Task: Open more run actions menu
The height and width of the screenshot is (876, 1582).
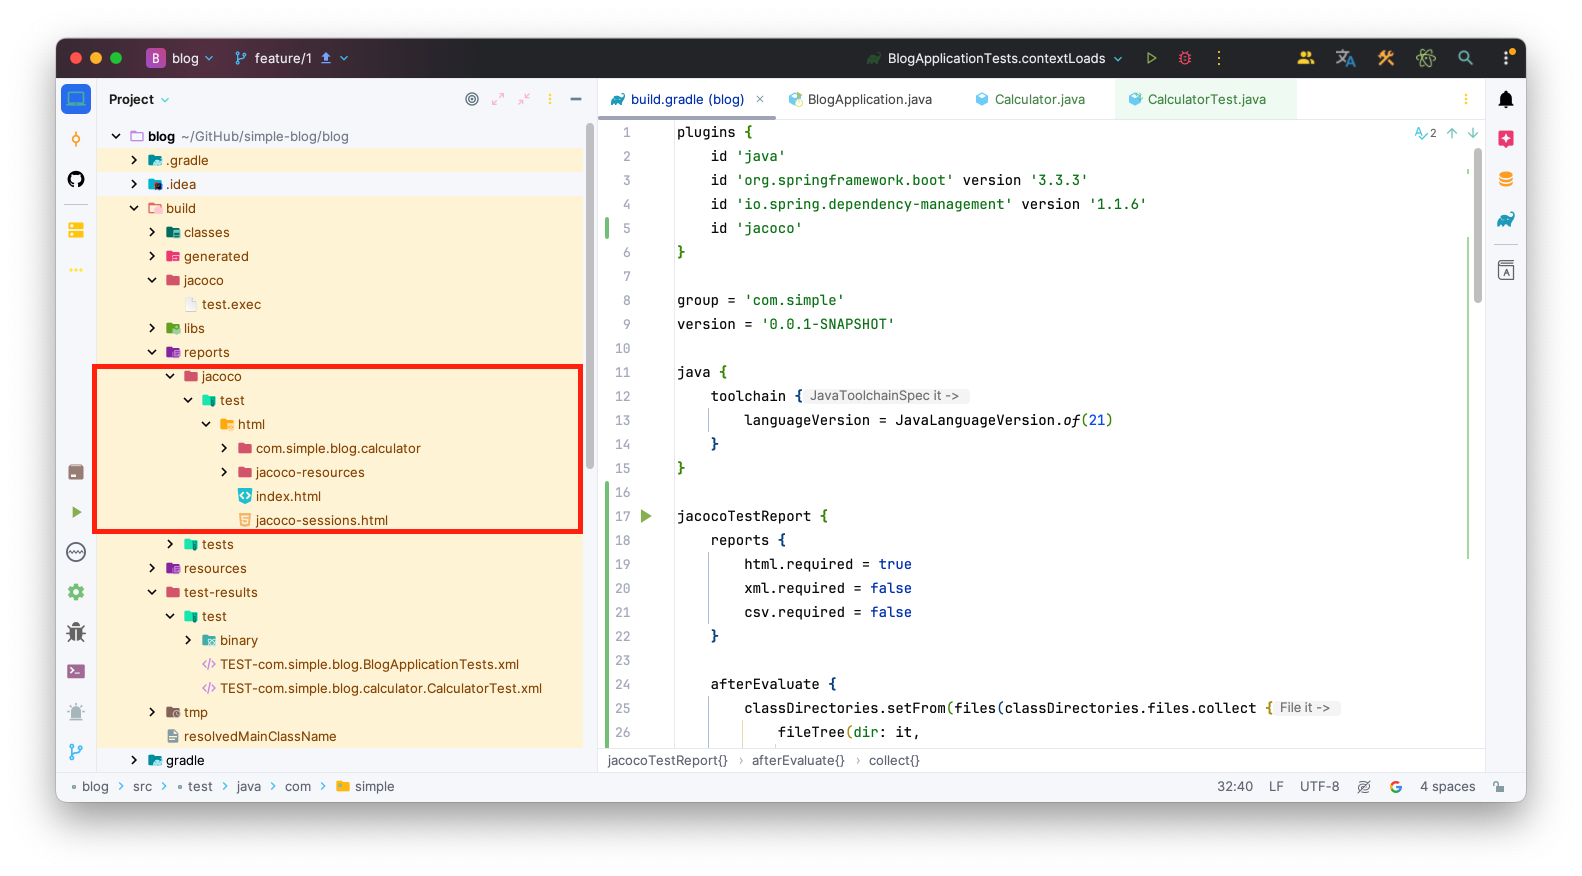Action: coord(1219,58)
